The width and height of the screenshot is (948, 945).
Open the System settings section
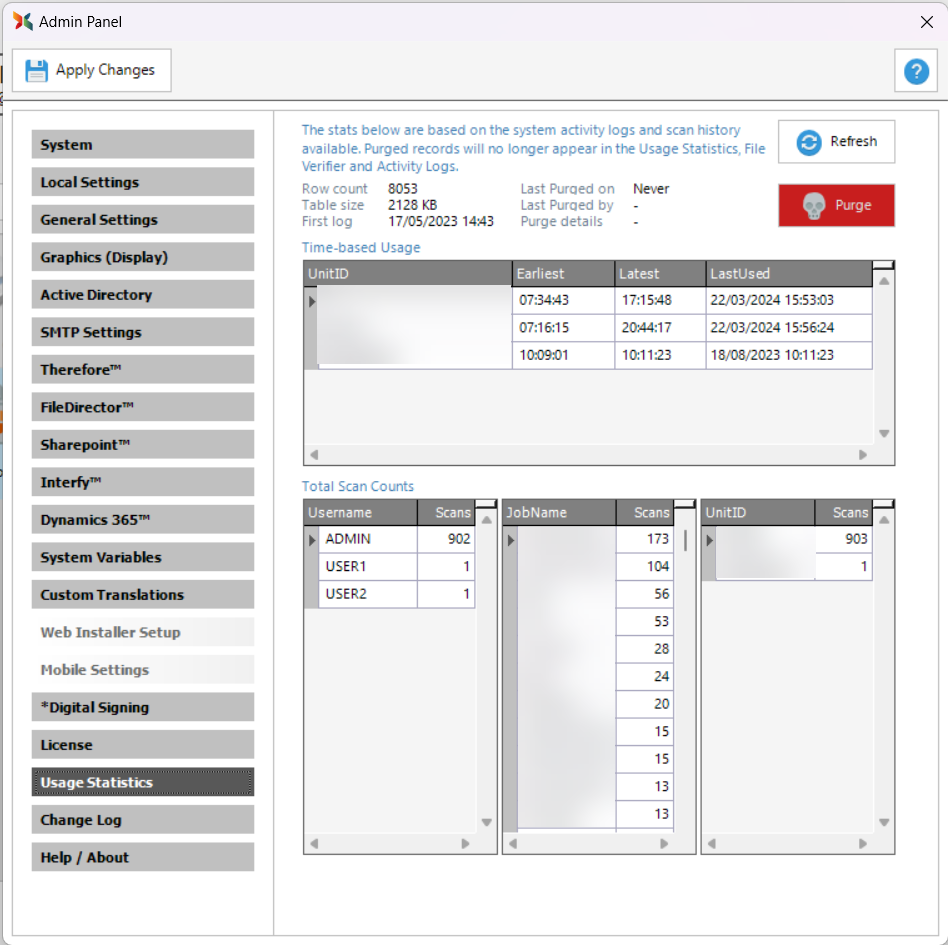(142, 145)
